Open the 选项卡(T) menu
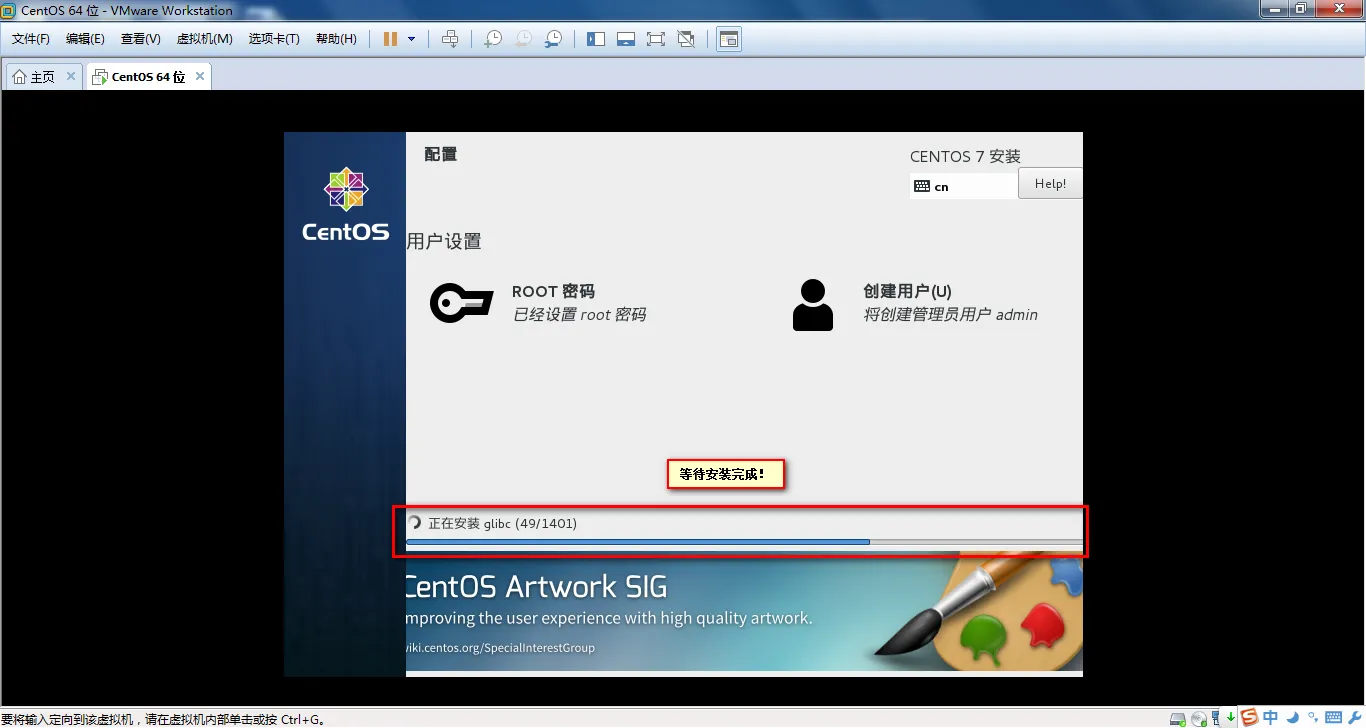The height and width of the screenshot is (728, 1366). (274, 39)
